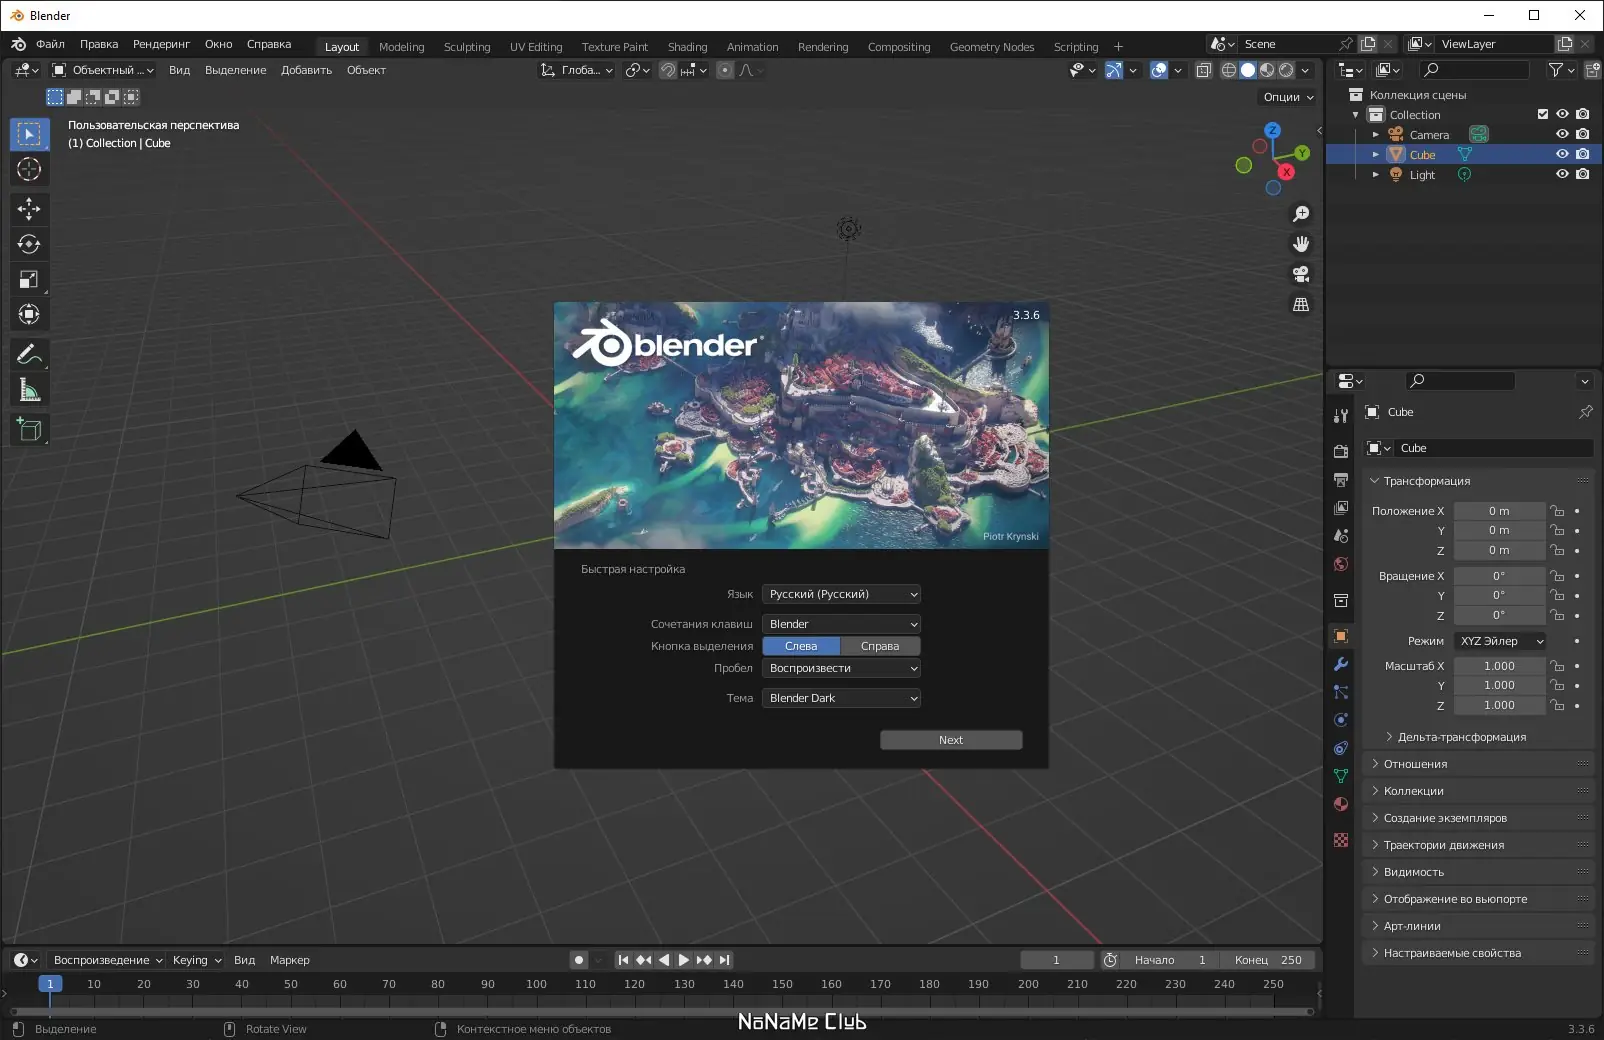Click the Вращение X value field

click(1499, 576)
